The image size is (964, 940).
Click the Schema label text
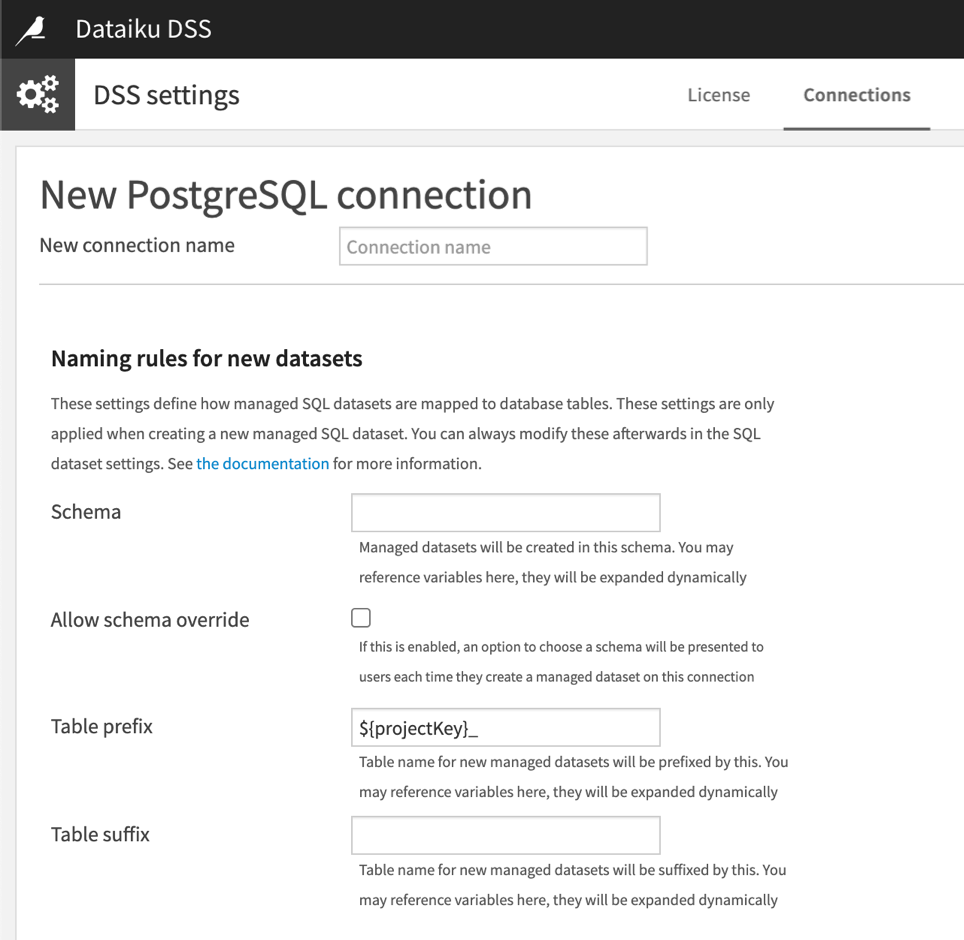[x=86, y=512]
